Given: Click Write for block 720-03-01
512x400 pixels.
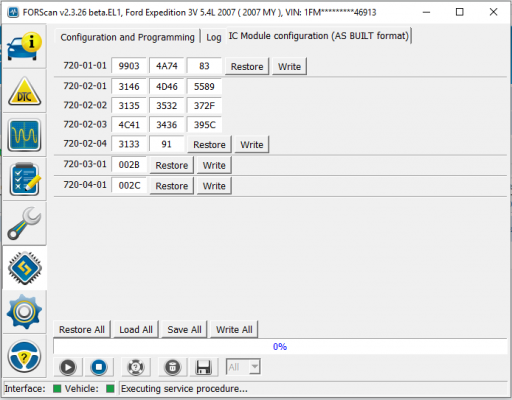Looking at the screenshot, I should tap(214, 165).
